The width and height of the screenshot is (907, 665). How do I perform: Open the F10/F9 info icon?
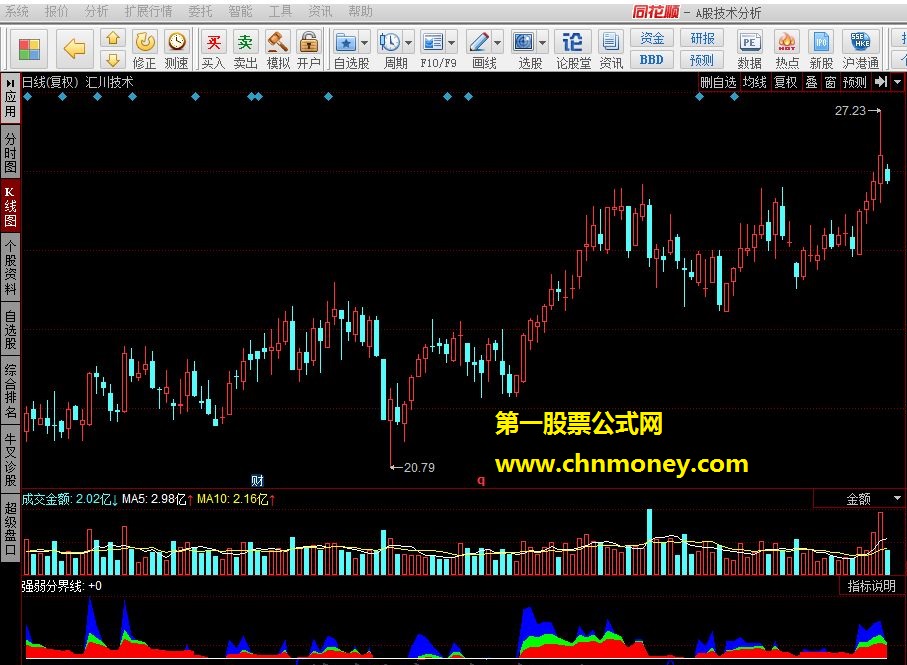(x=433, y=42)
